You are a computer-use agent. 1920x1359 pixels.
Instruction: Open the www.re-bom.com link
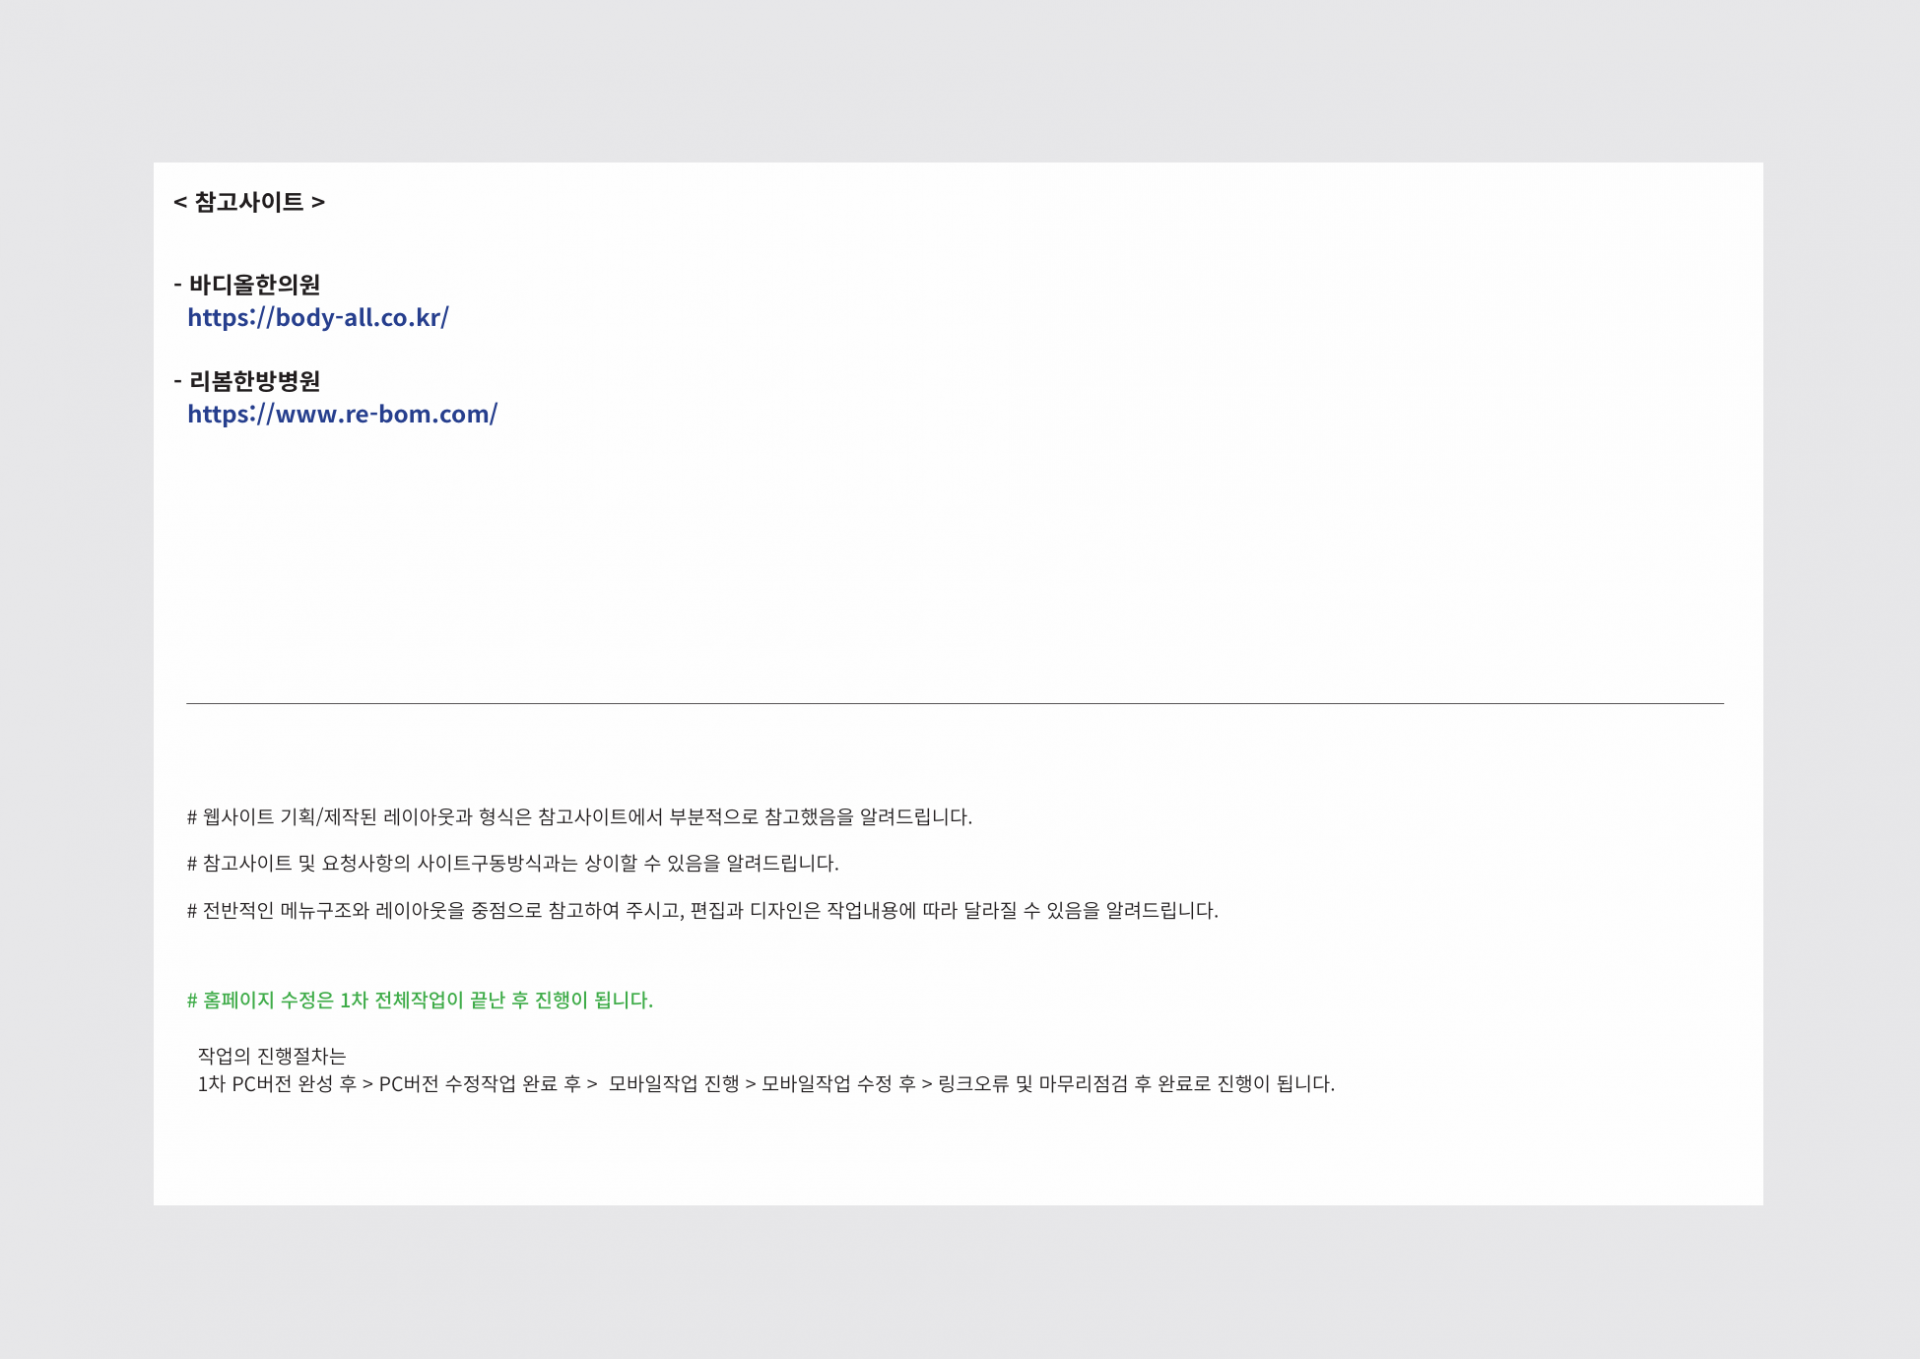tap(342, 414)
